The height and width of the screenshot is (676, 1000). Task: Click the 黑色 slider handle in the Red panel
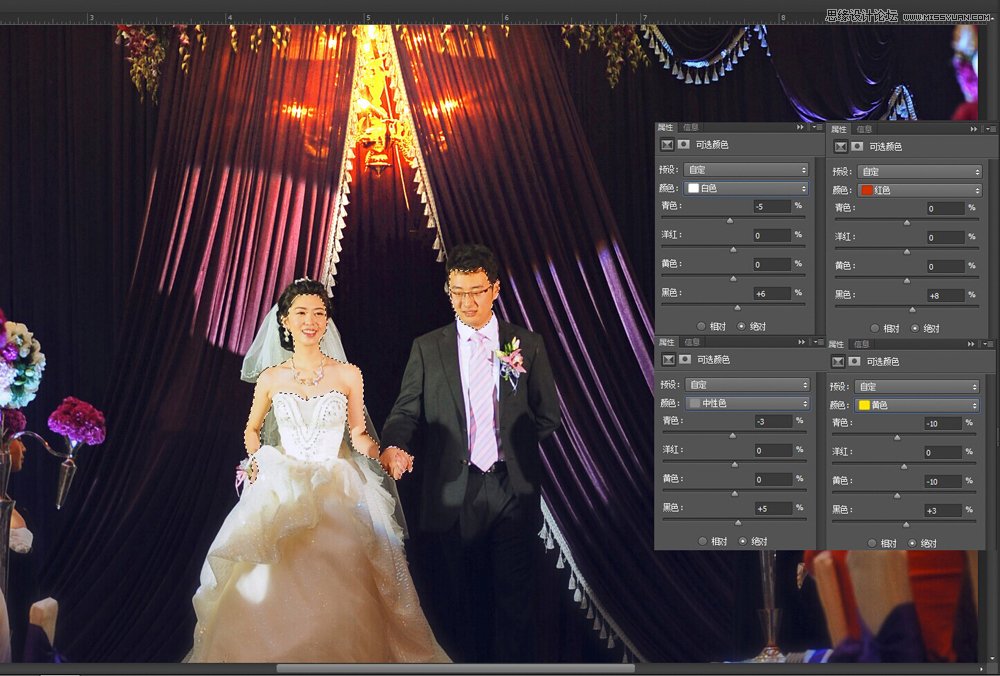tap(912, 310)
